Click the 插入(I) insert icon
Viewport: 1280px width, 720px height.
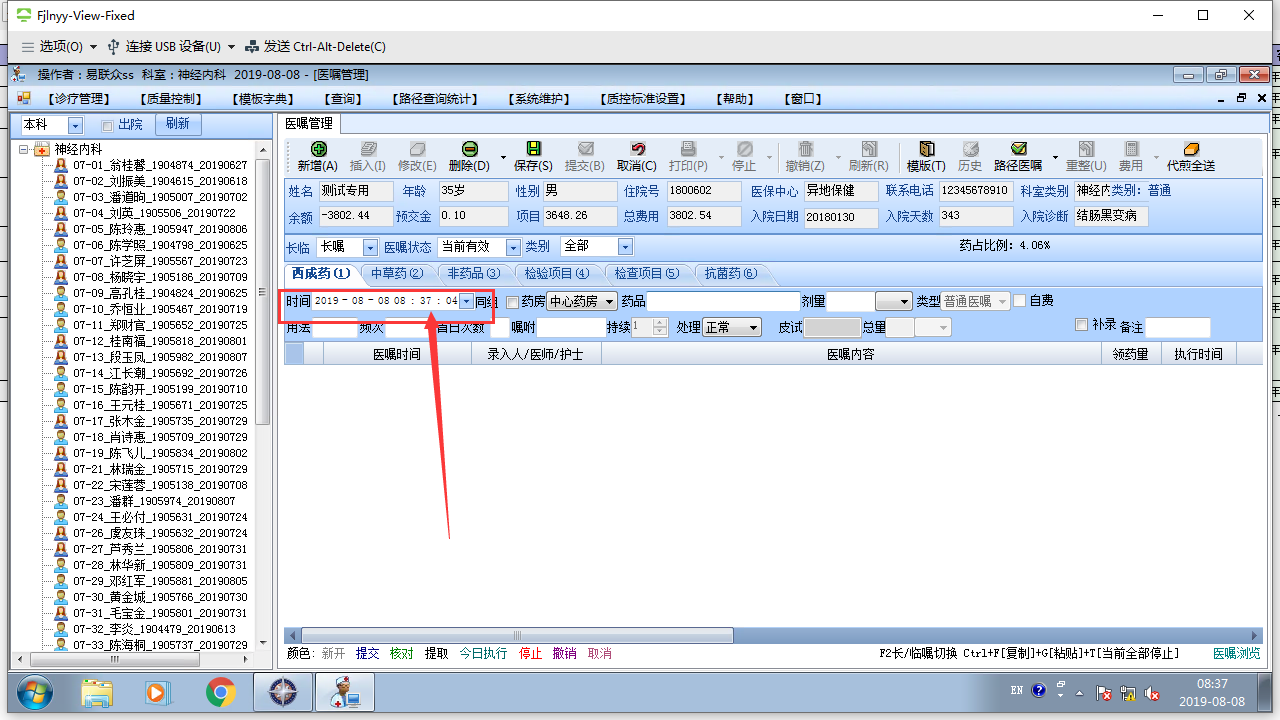pyautogui.click(x=368, y=149)
